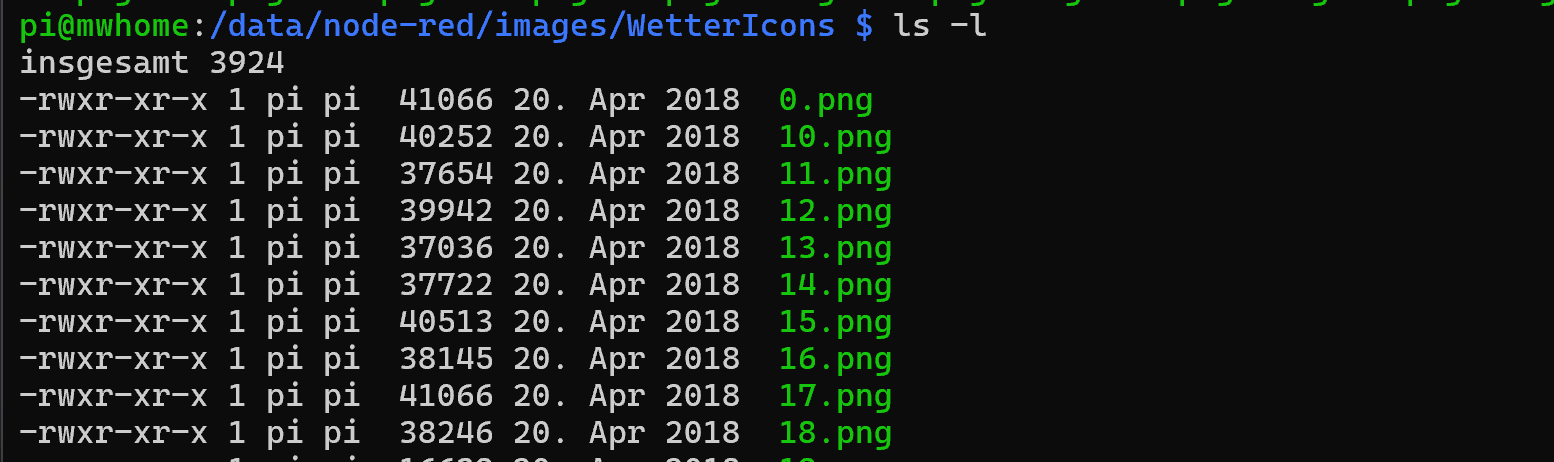The height and width of the screenshot is (462, 1554).
Task: Select the 17.png file entry
Action: [x=835, y=396]
